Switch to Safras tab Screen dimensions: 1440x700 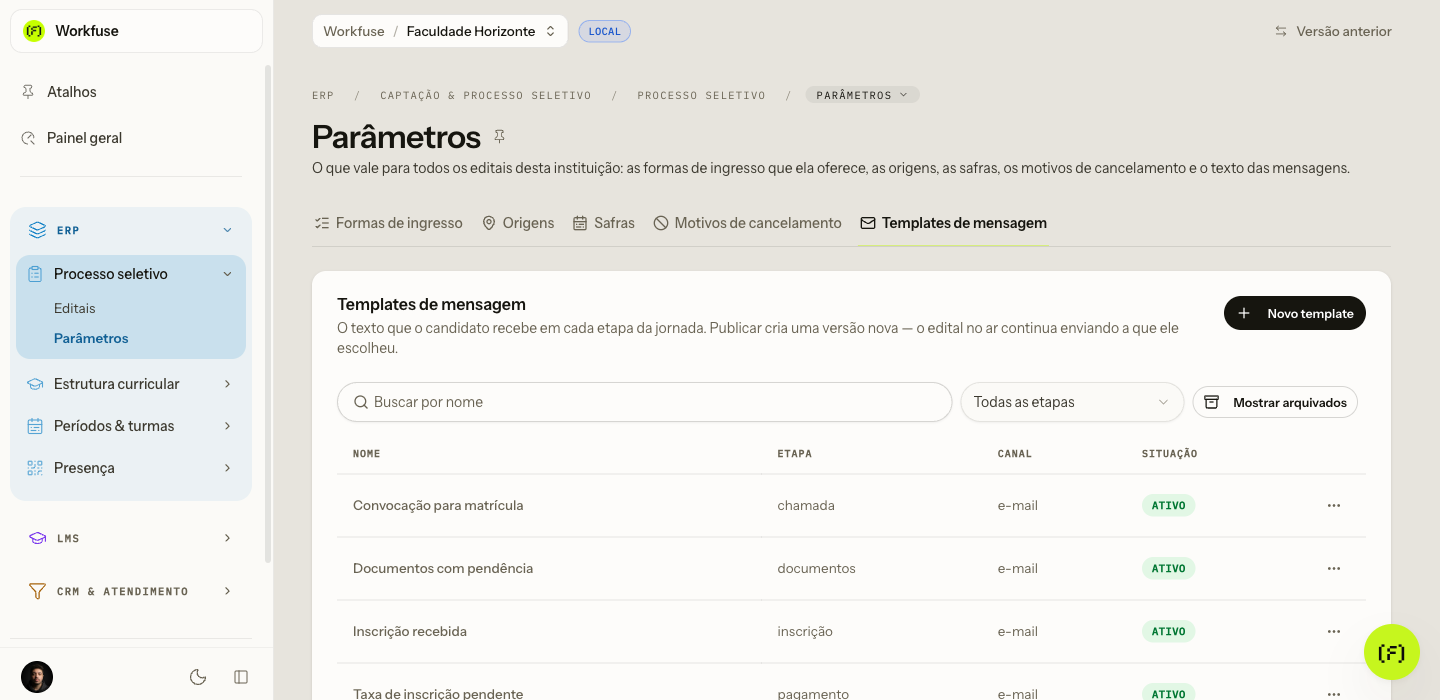(x=604, y=223)
